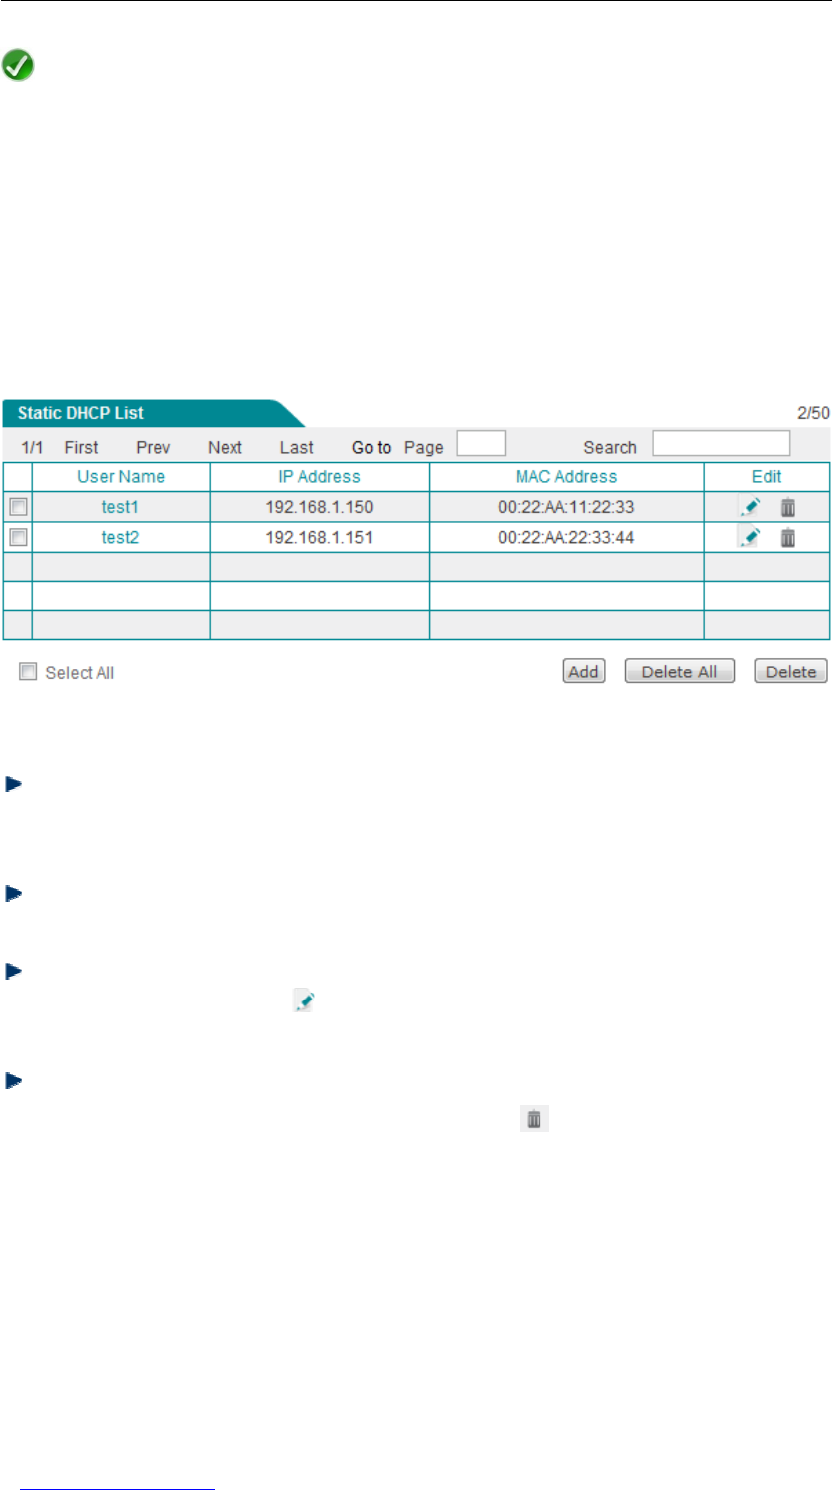Select IP address 192.168.1.150
This screenshot has width=832, height=1490.
point(319,507)
